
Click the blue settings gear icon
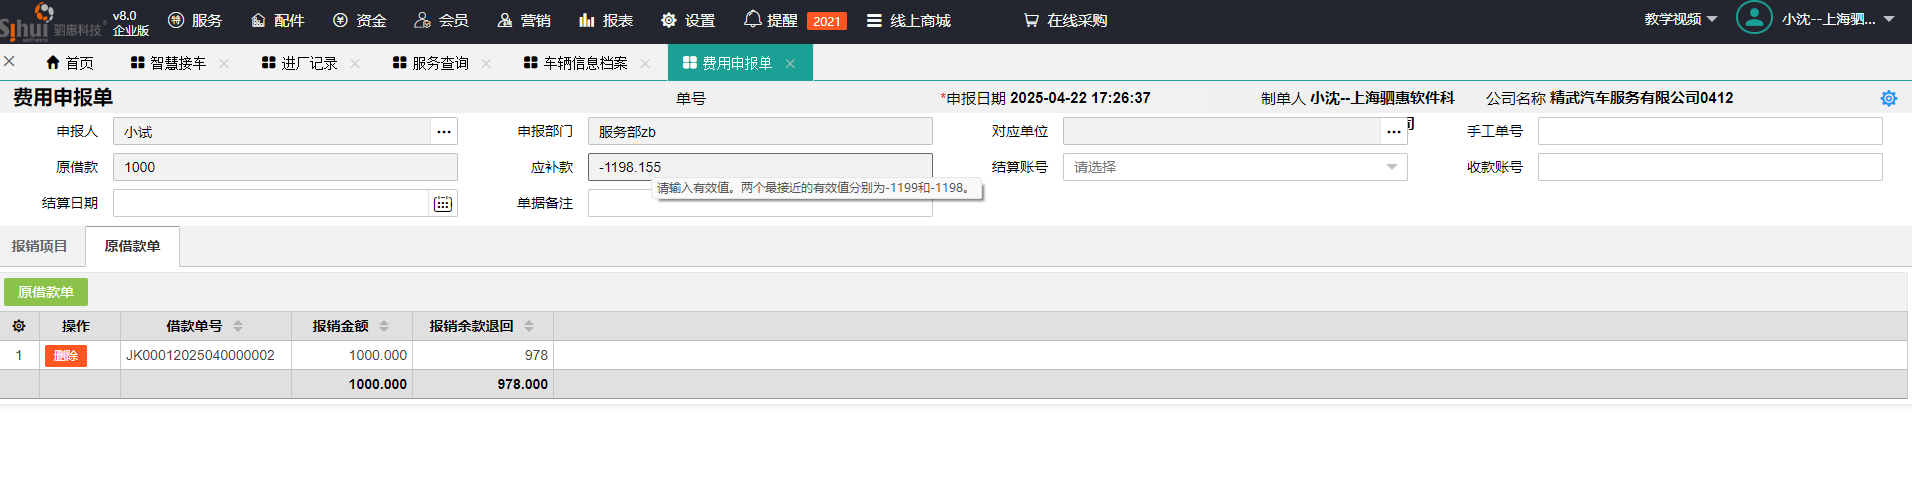(1888, 98)
